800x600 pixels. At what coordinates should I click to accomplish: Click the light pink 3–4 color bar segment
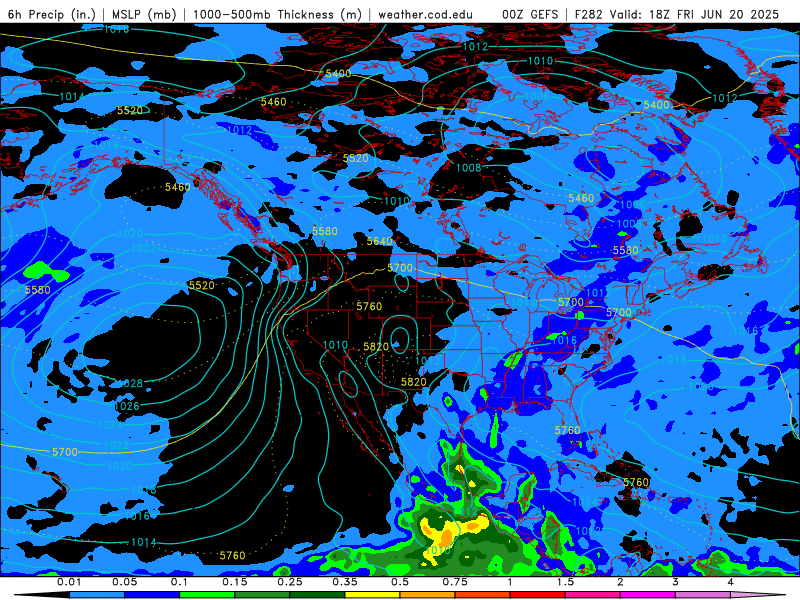coord(703,595)
